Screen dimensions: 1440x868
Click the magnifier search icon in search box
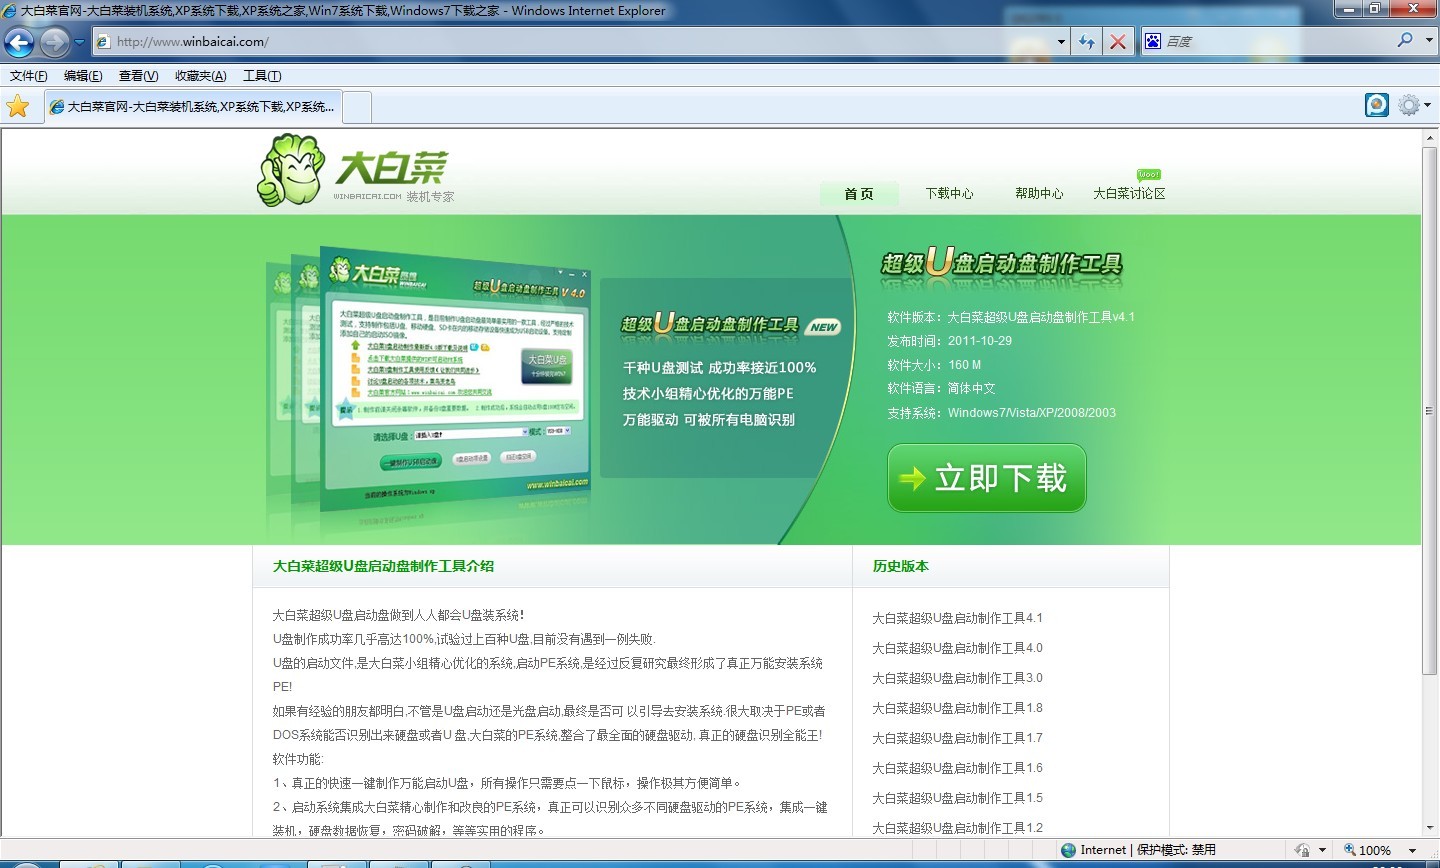pos(1405,41)
